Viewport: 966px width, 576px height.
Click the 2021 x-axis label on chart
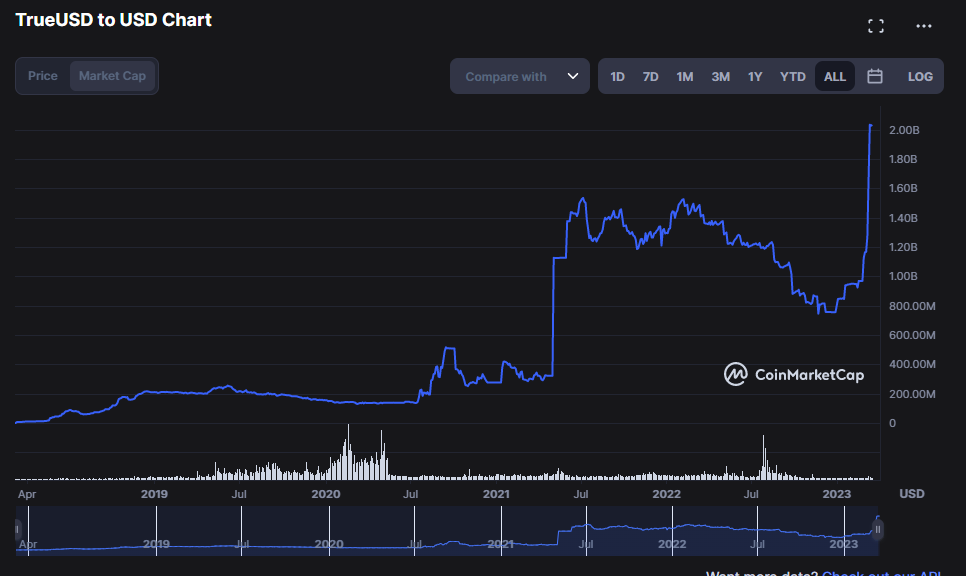(x=496, y=494)
